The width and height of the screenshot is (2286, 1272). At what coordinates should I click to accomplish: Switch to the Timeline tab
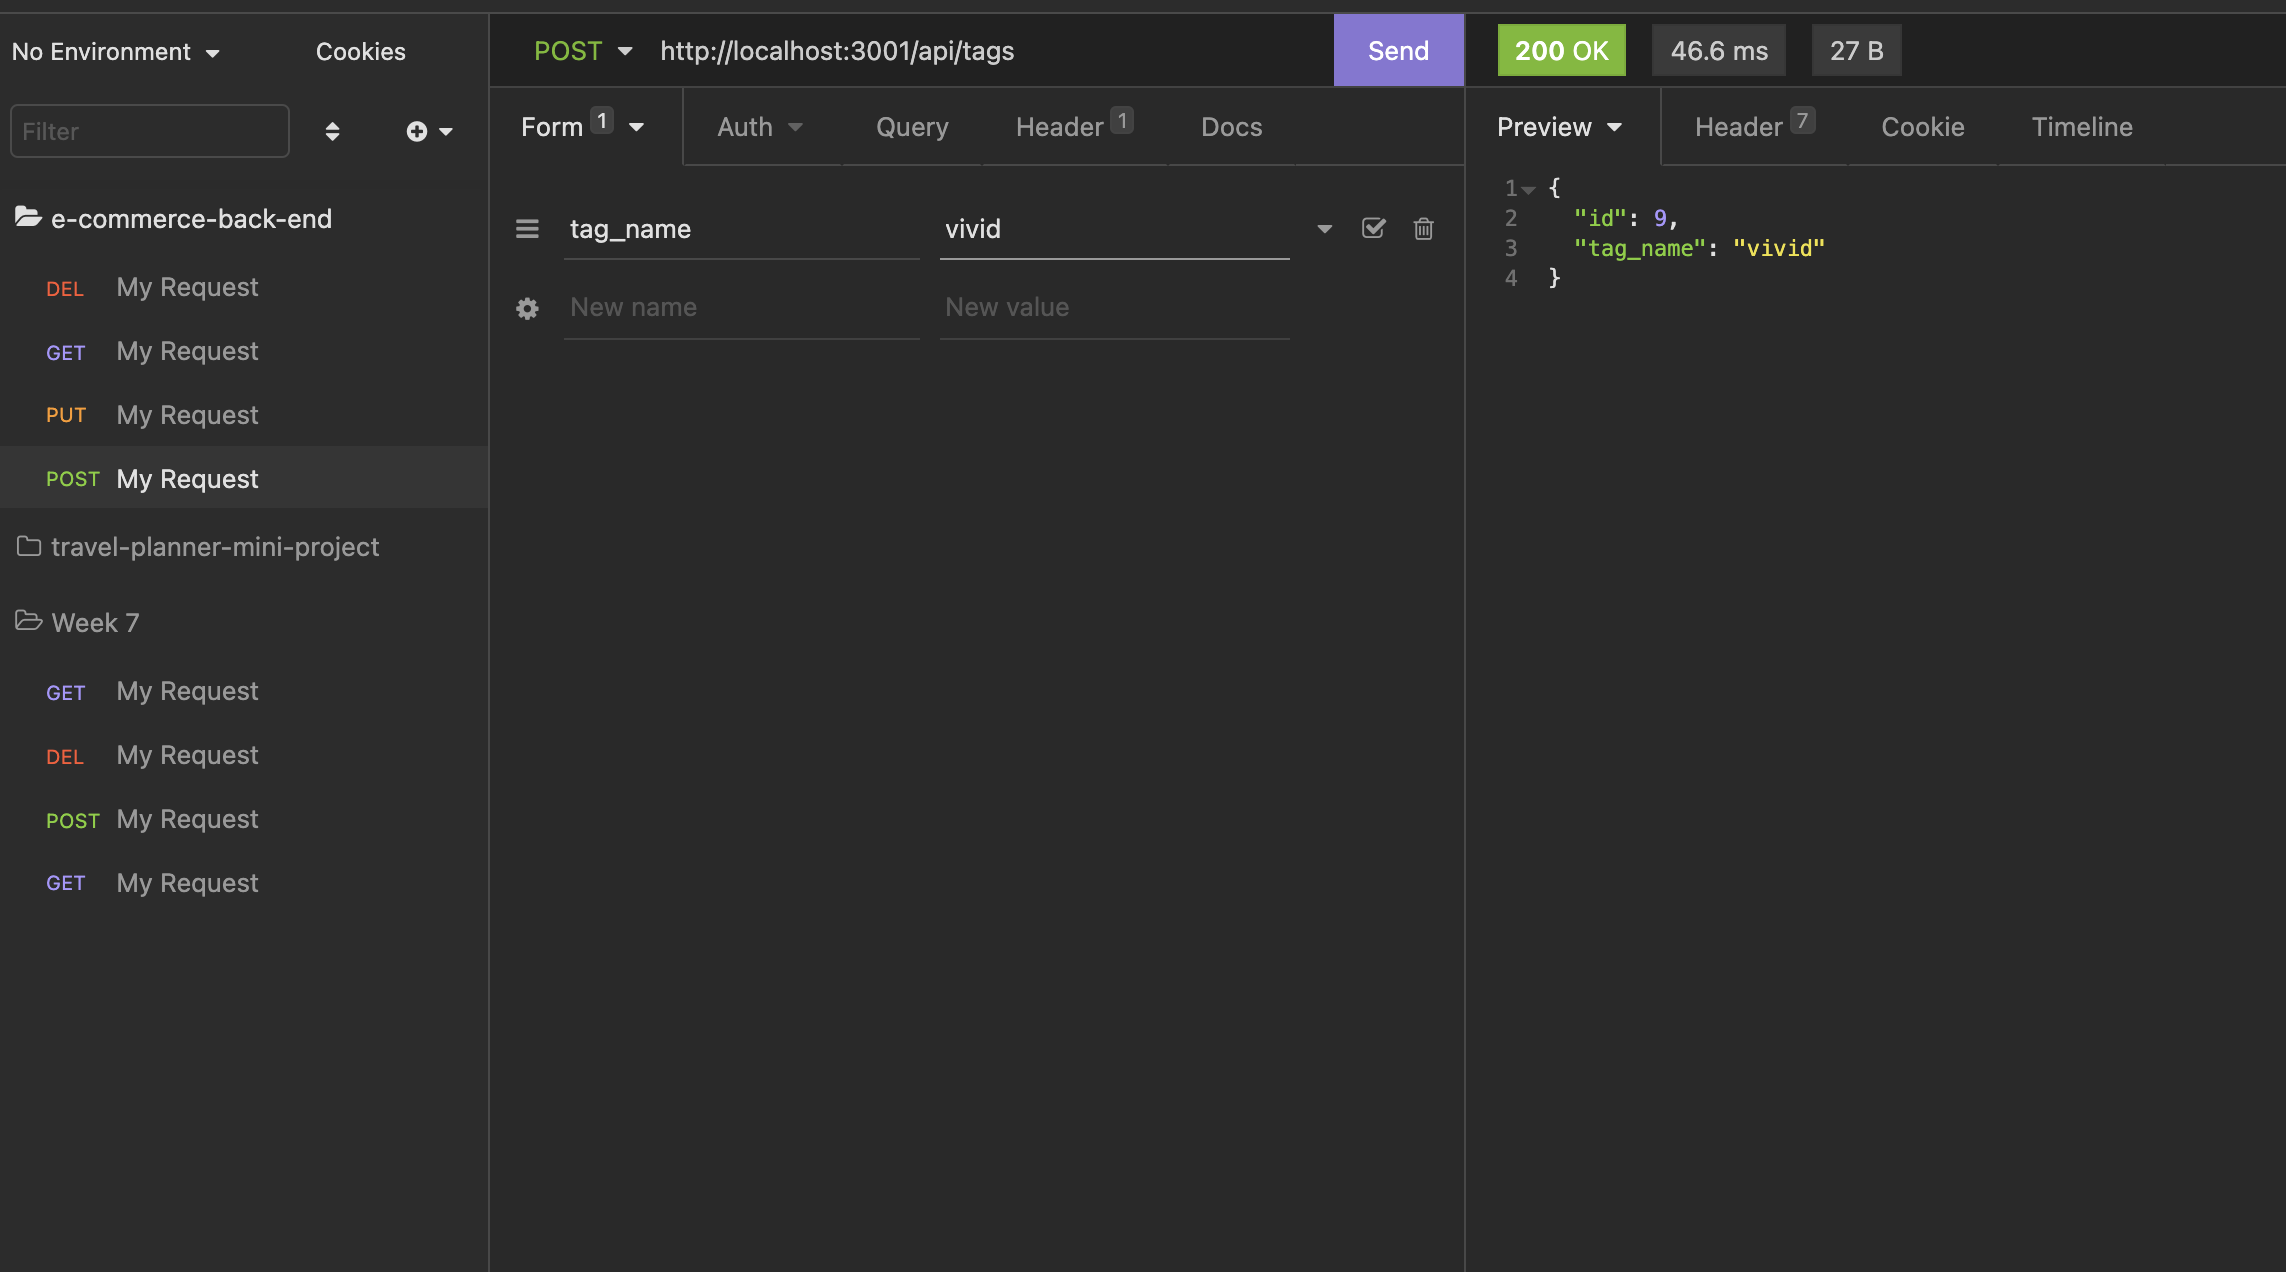[x=2081, y=127]
